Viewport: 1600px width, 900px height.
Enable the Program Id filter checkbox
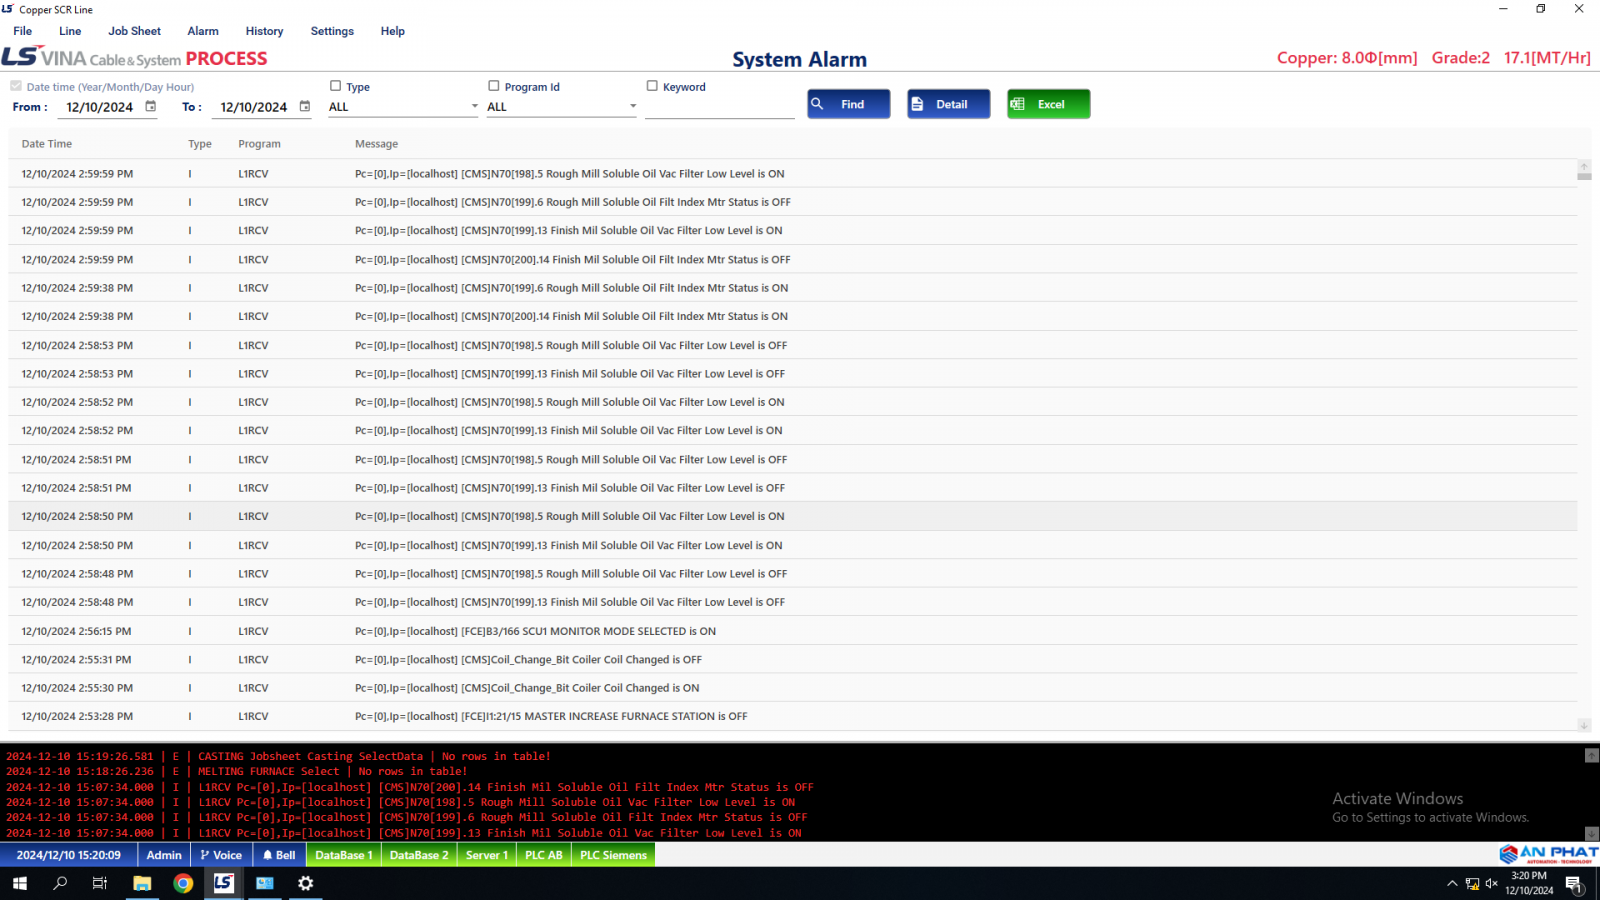tap(494, 86)
